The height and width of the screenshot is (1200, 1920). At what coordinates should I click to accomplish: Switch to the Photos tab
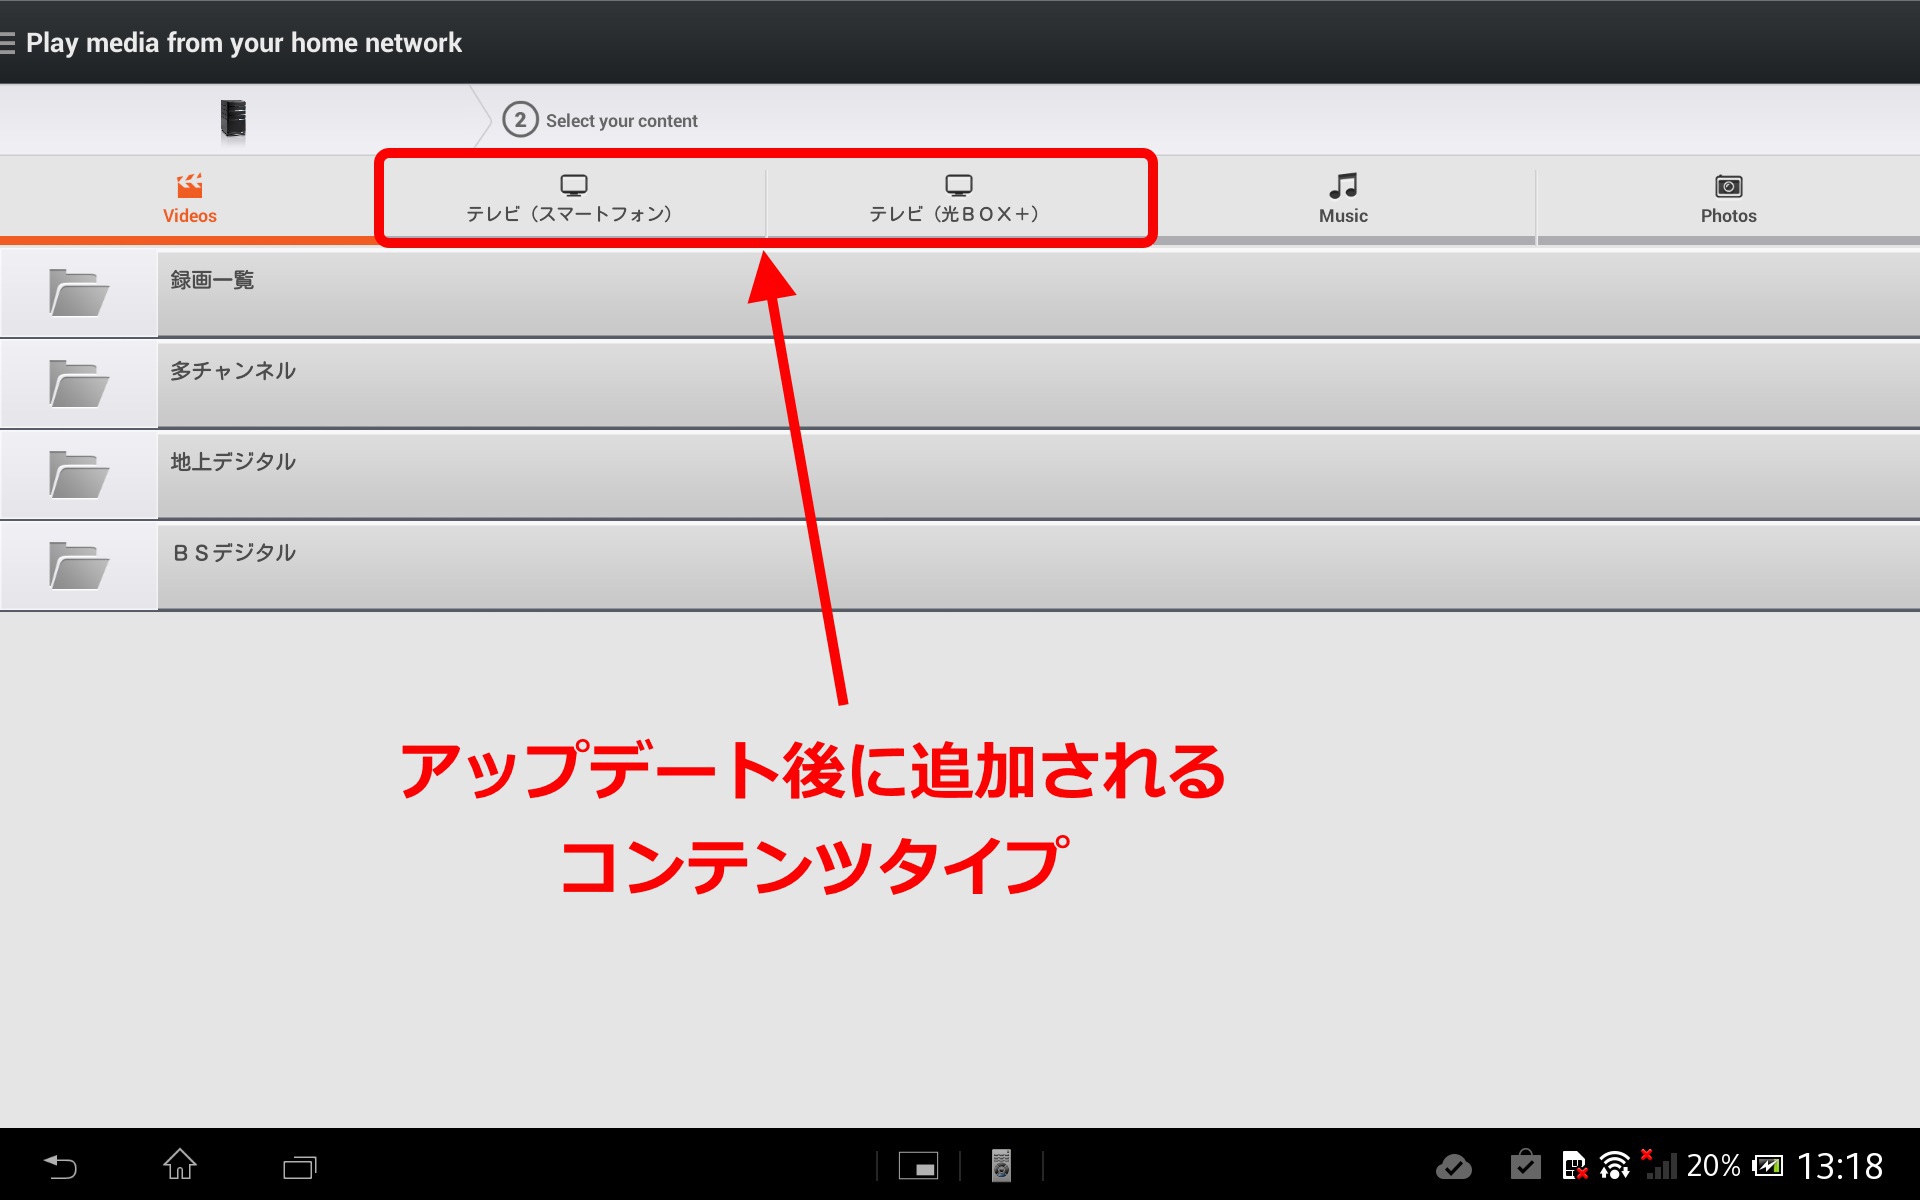1728,199
